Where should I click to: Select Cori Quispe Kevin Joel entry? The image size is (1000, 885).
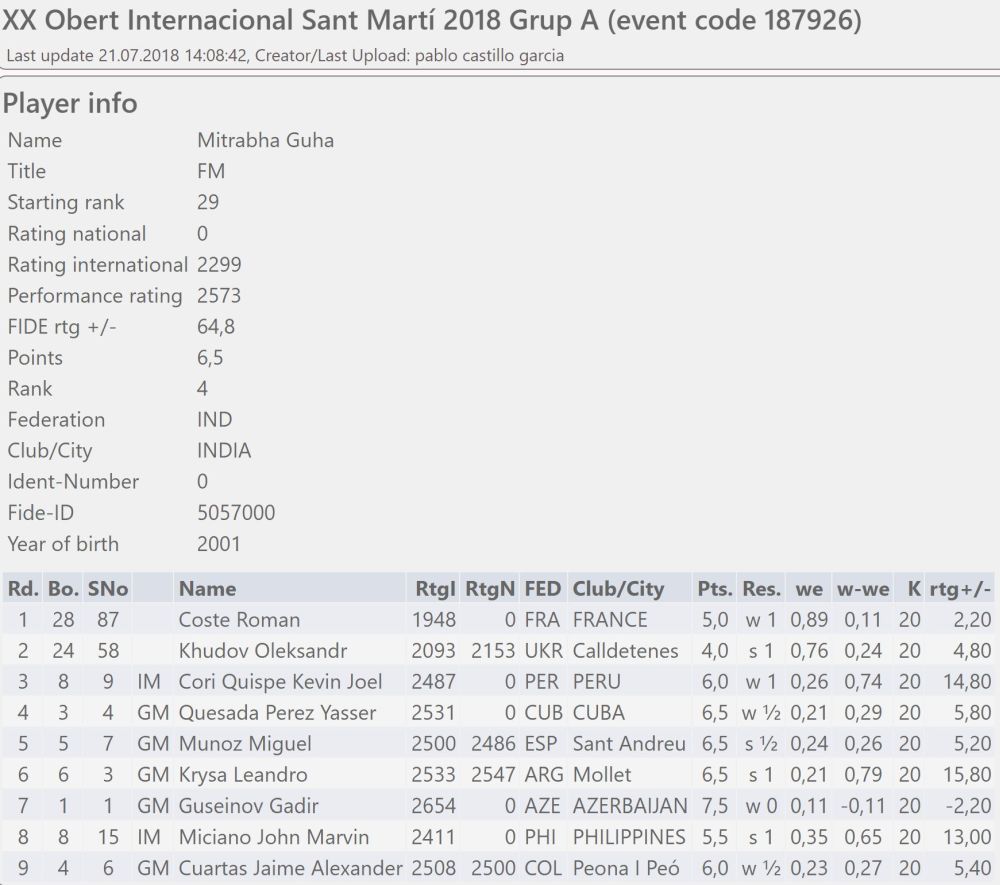(x=280, y=682)
